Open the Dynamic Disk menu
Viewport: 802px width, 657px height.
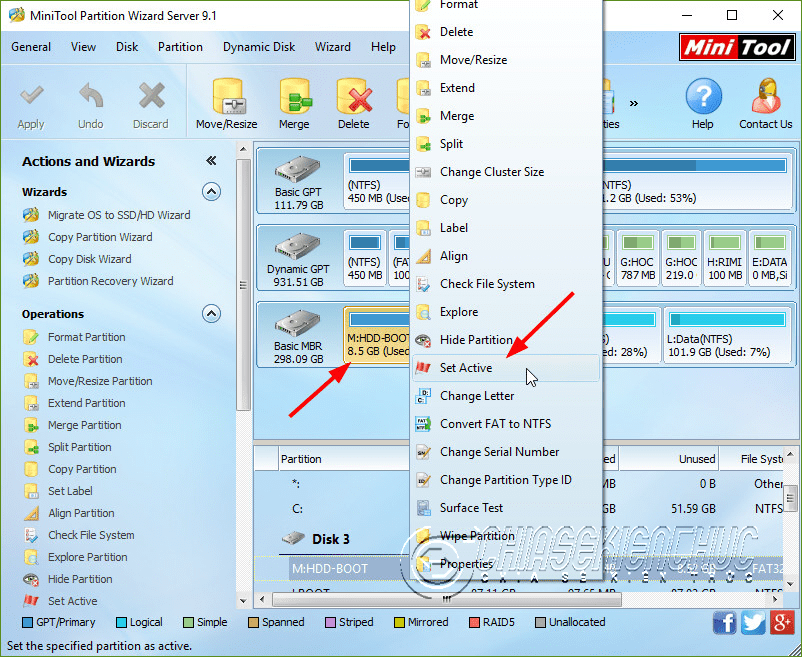[259, 47]
